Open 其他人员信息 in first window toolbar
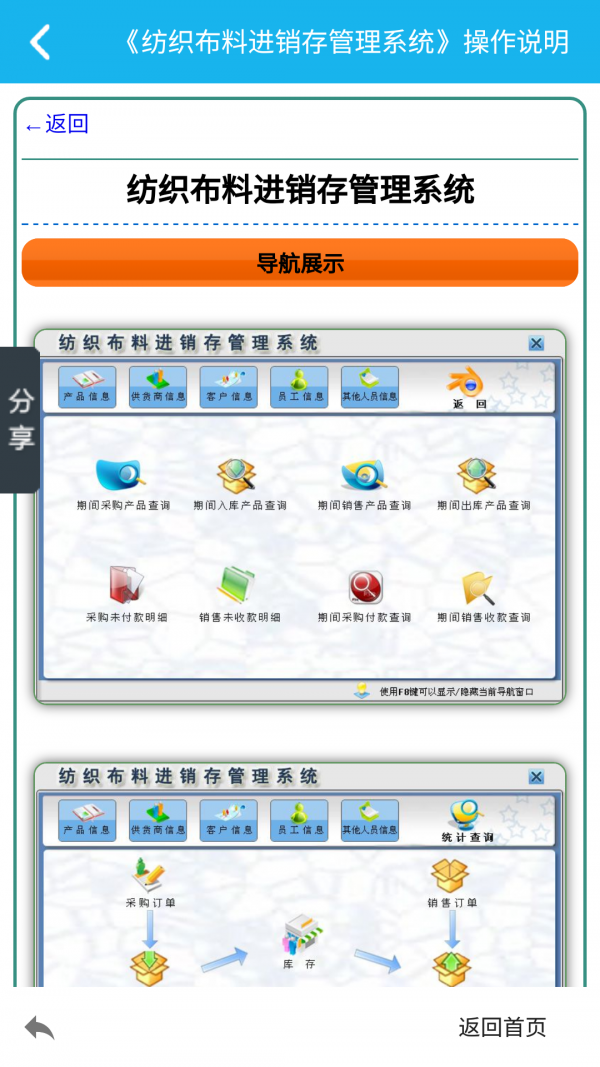 coord(370,387)
